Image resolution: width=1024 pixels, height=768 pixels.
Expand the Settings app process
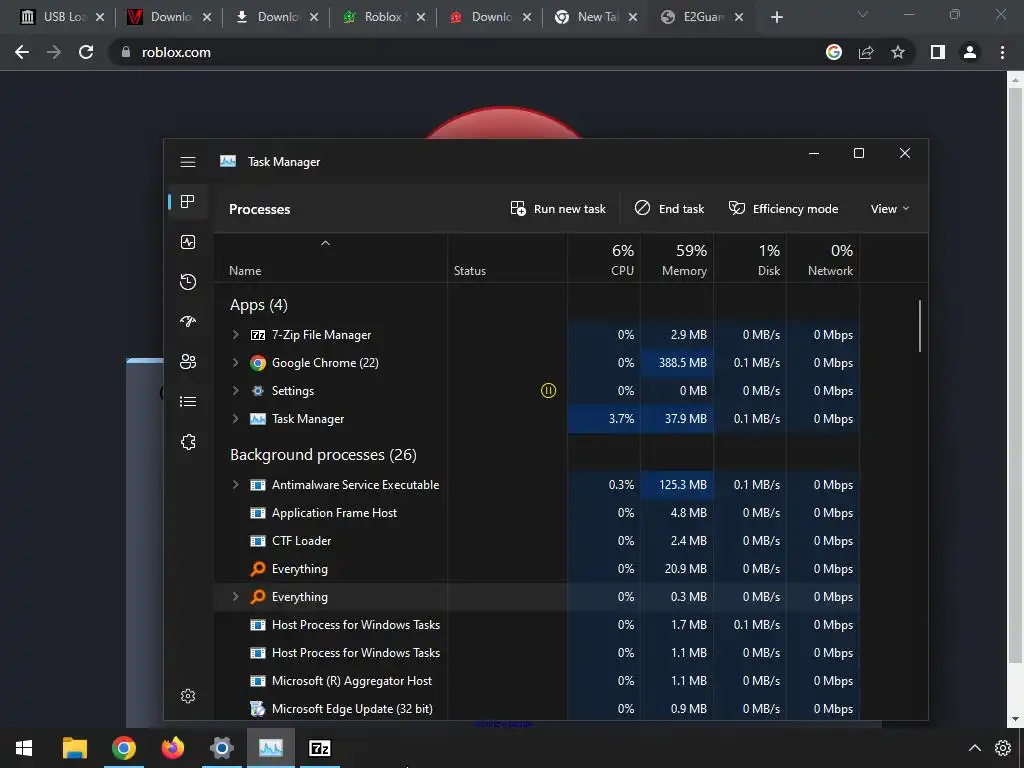pyautogui.click(x=236, y=391)
